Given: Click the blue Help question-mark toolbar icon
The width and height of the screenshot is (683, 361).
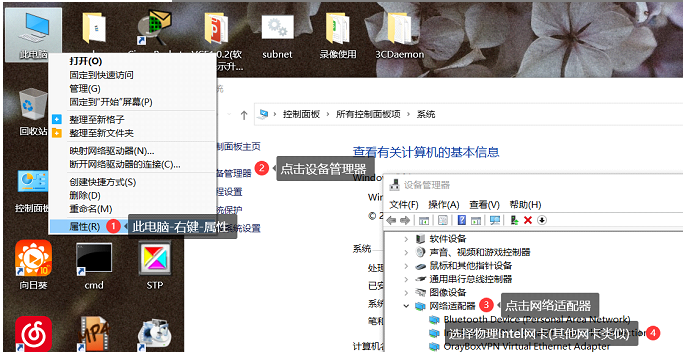Looking at the screenshot, I should tap(462, 220).
